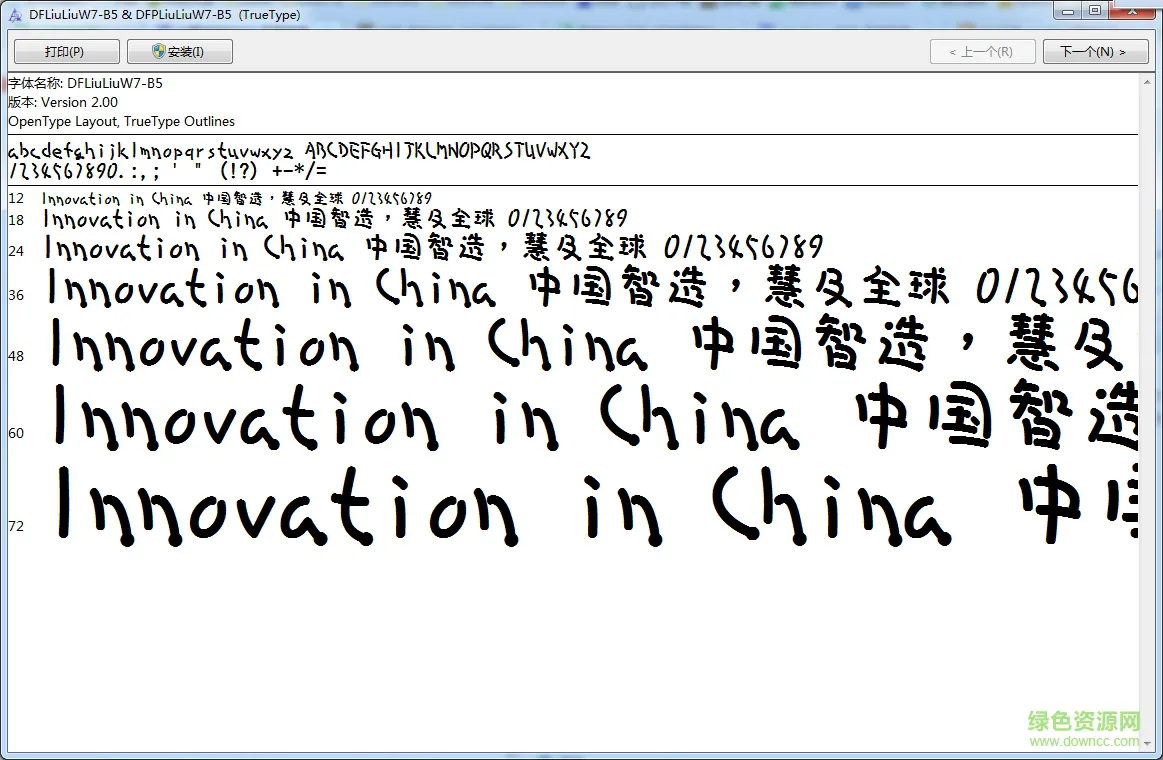The width and height of the screenshot is (1163, 760).
Task: Click the OpenType Layout, TrueType Outlines line
Action: coord(122,122)
